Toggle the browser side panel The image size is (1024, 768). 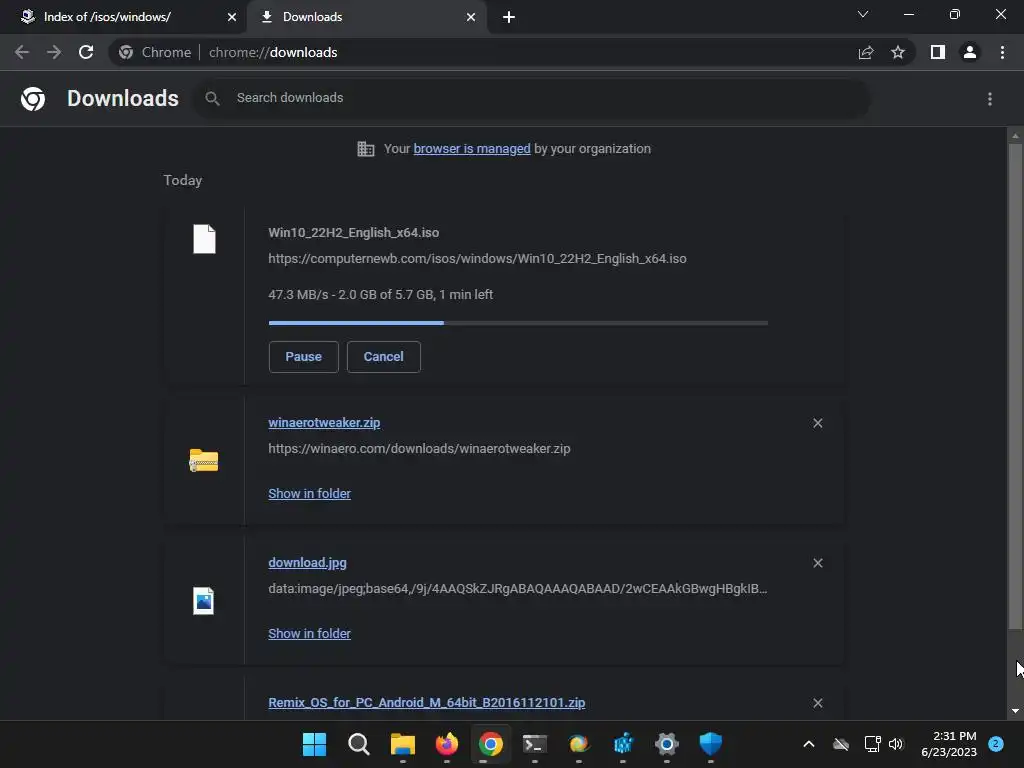coord(938,52)
